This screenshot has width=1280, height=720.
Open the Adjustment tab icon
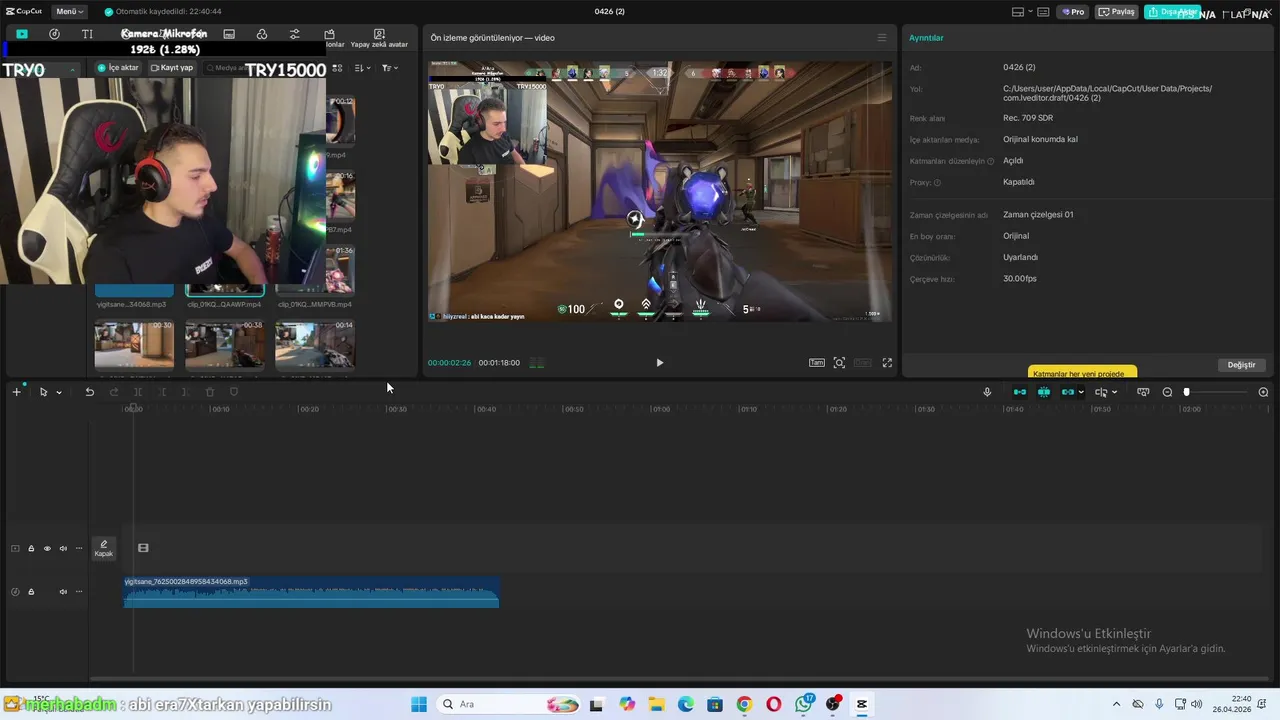point(295,34)
